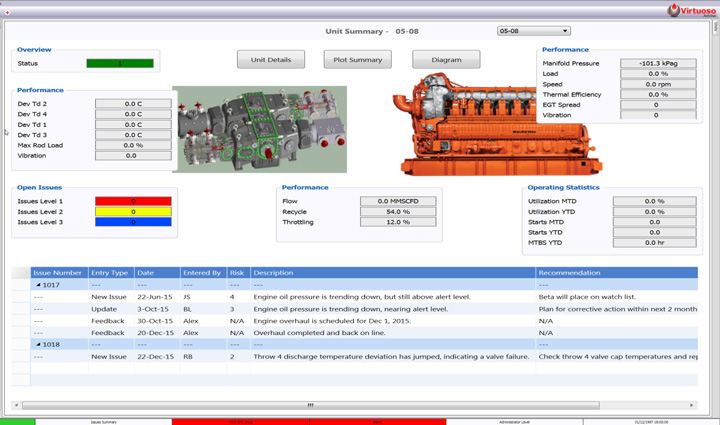The width and height of the screenshot is (720, 425).
Task: Show the unit Diagram
Action: tap(446, 60)
